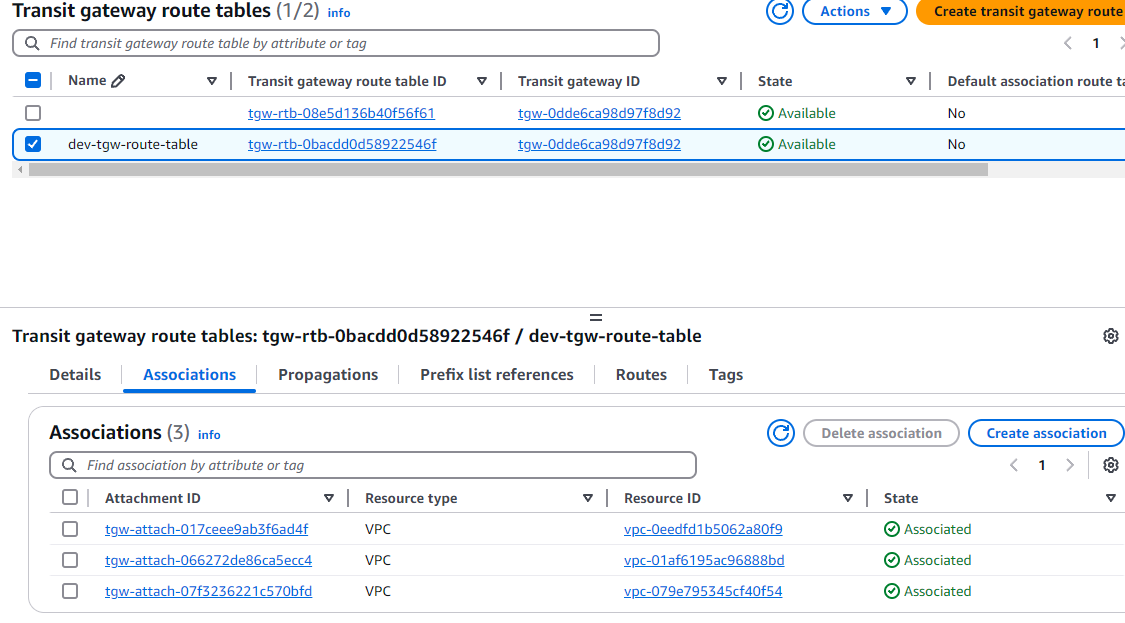Open the Actions dropdown menu
The height and width of the screenshot is (623, 1125).
point(855,11)
